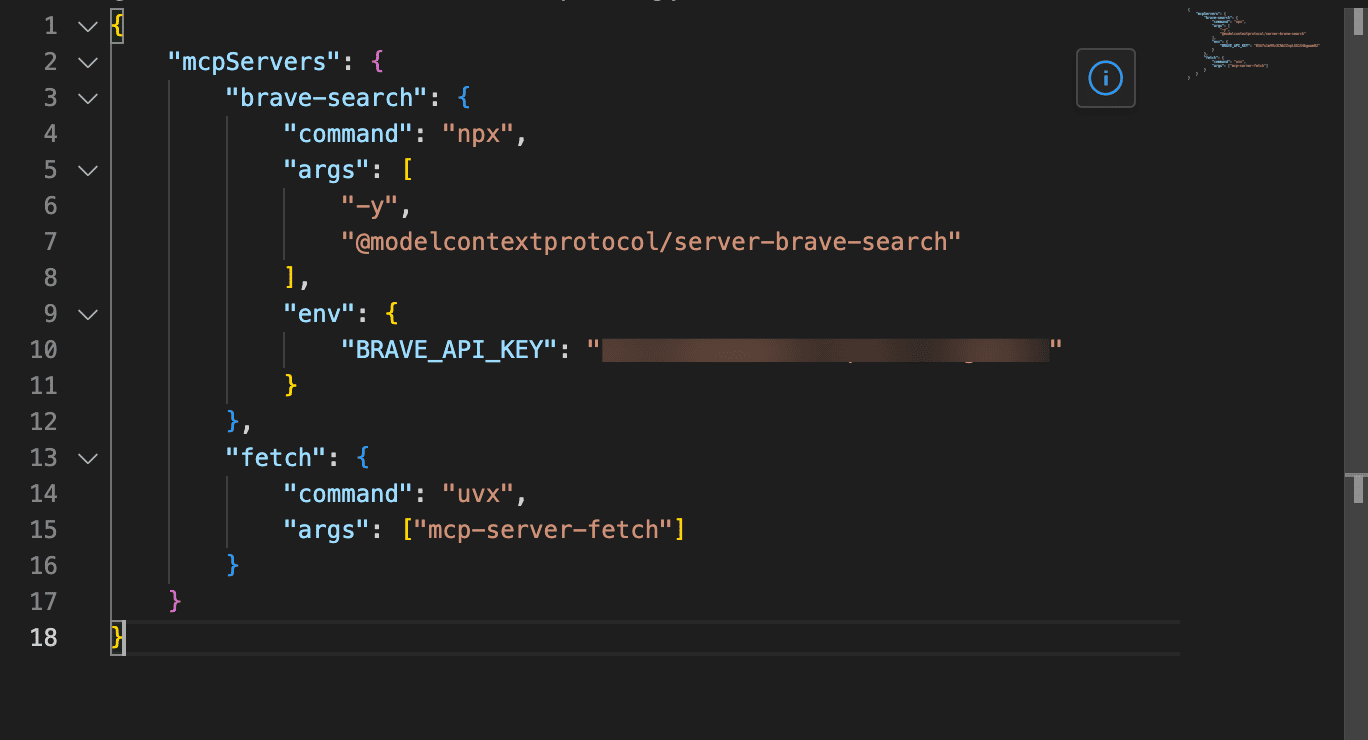Click the "npx" command value
Viewport: 1368px width, 740px height.
click(x=478, y=134)
